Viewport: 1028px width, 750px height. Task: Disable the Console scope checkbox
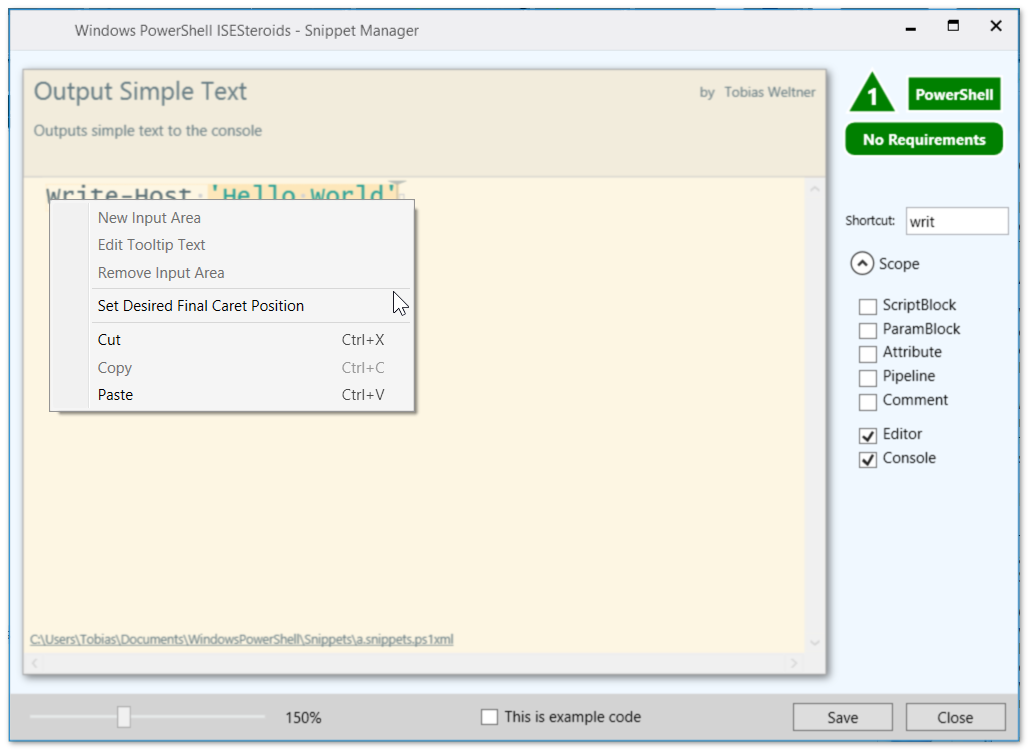tap(868, 459)
